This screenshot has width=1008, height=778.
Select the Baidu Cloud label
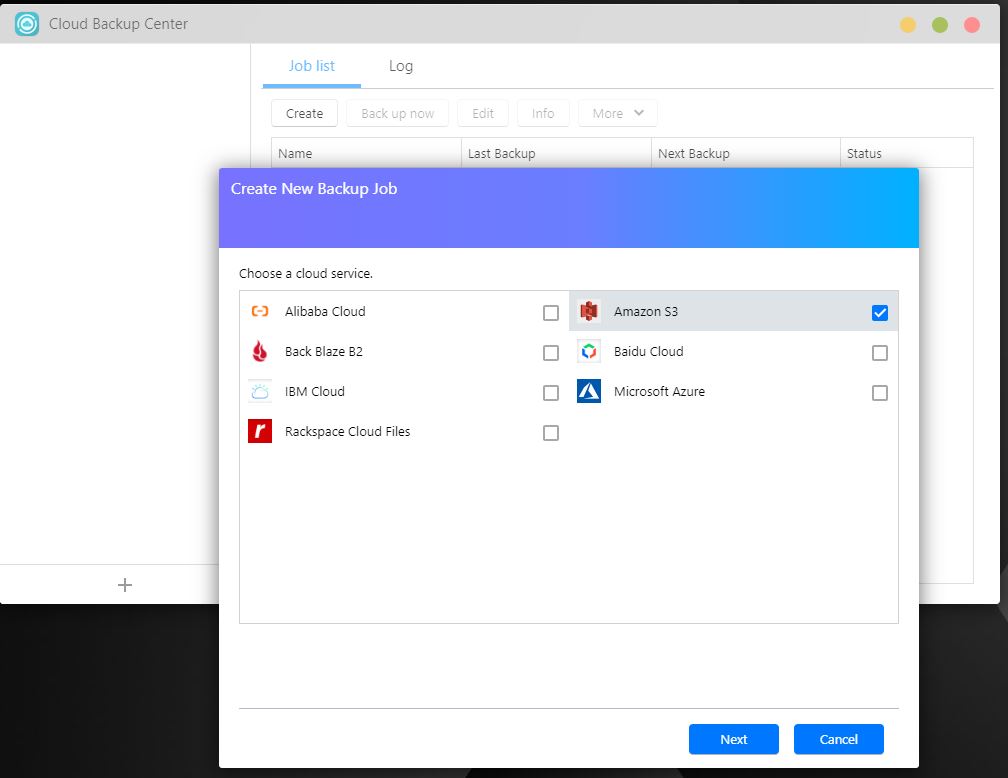tap(649, 351)
